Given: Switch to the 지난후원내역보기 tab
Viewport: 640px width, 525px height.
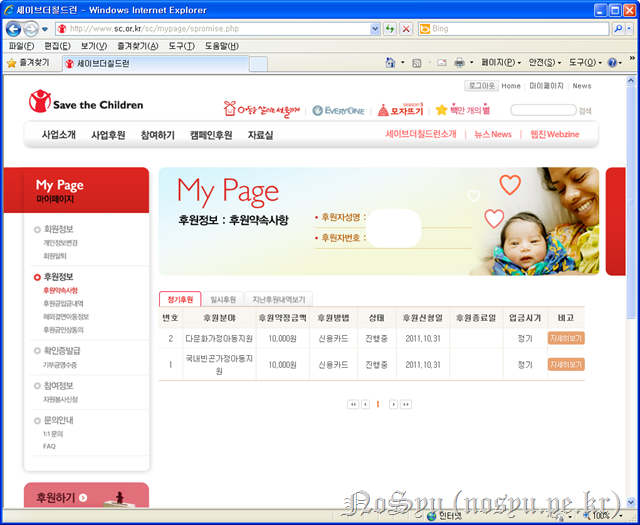Looking at the screenshot, I should [279, 299].
